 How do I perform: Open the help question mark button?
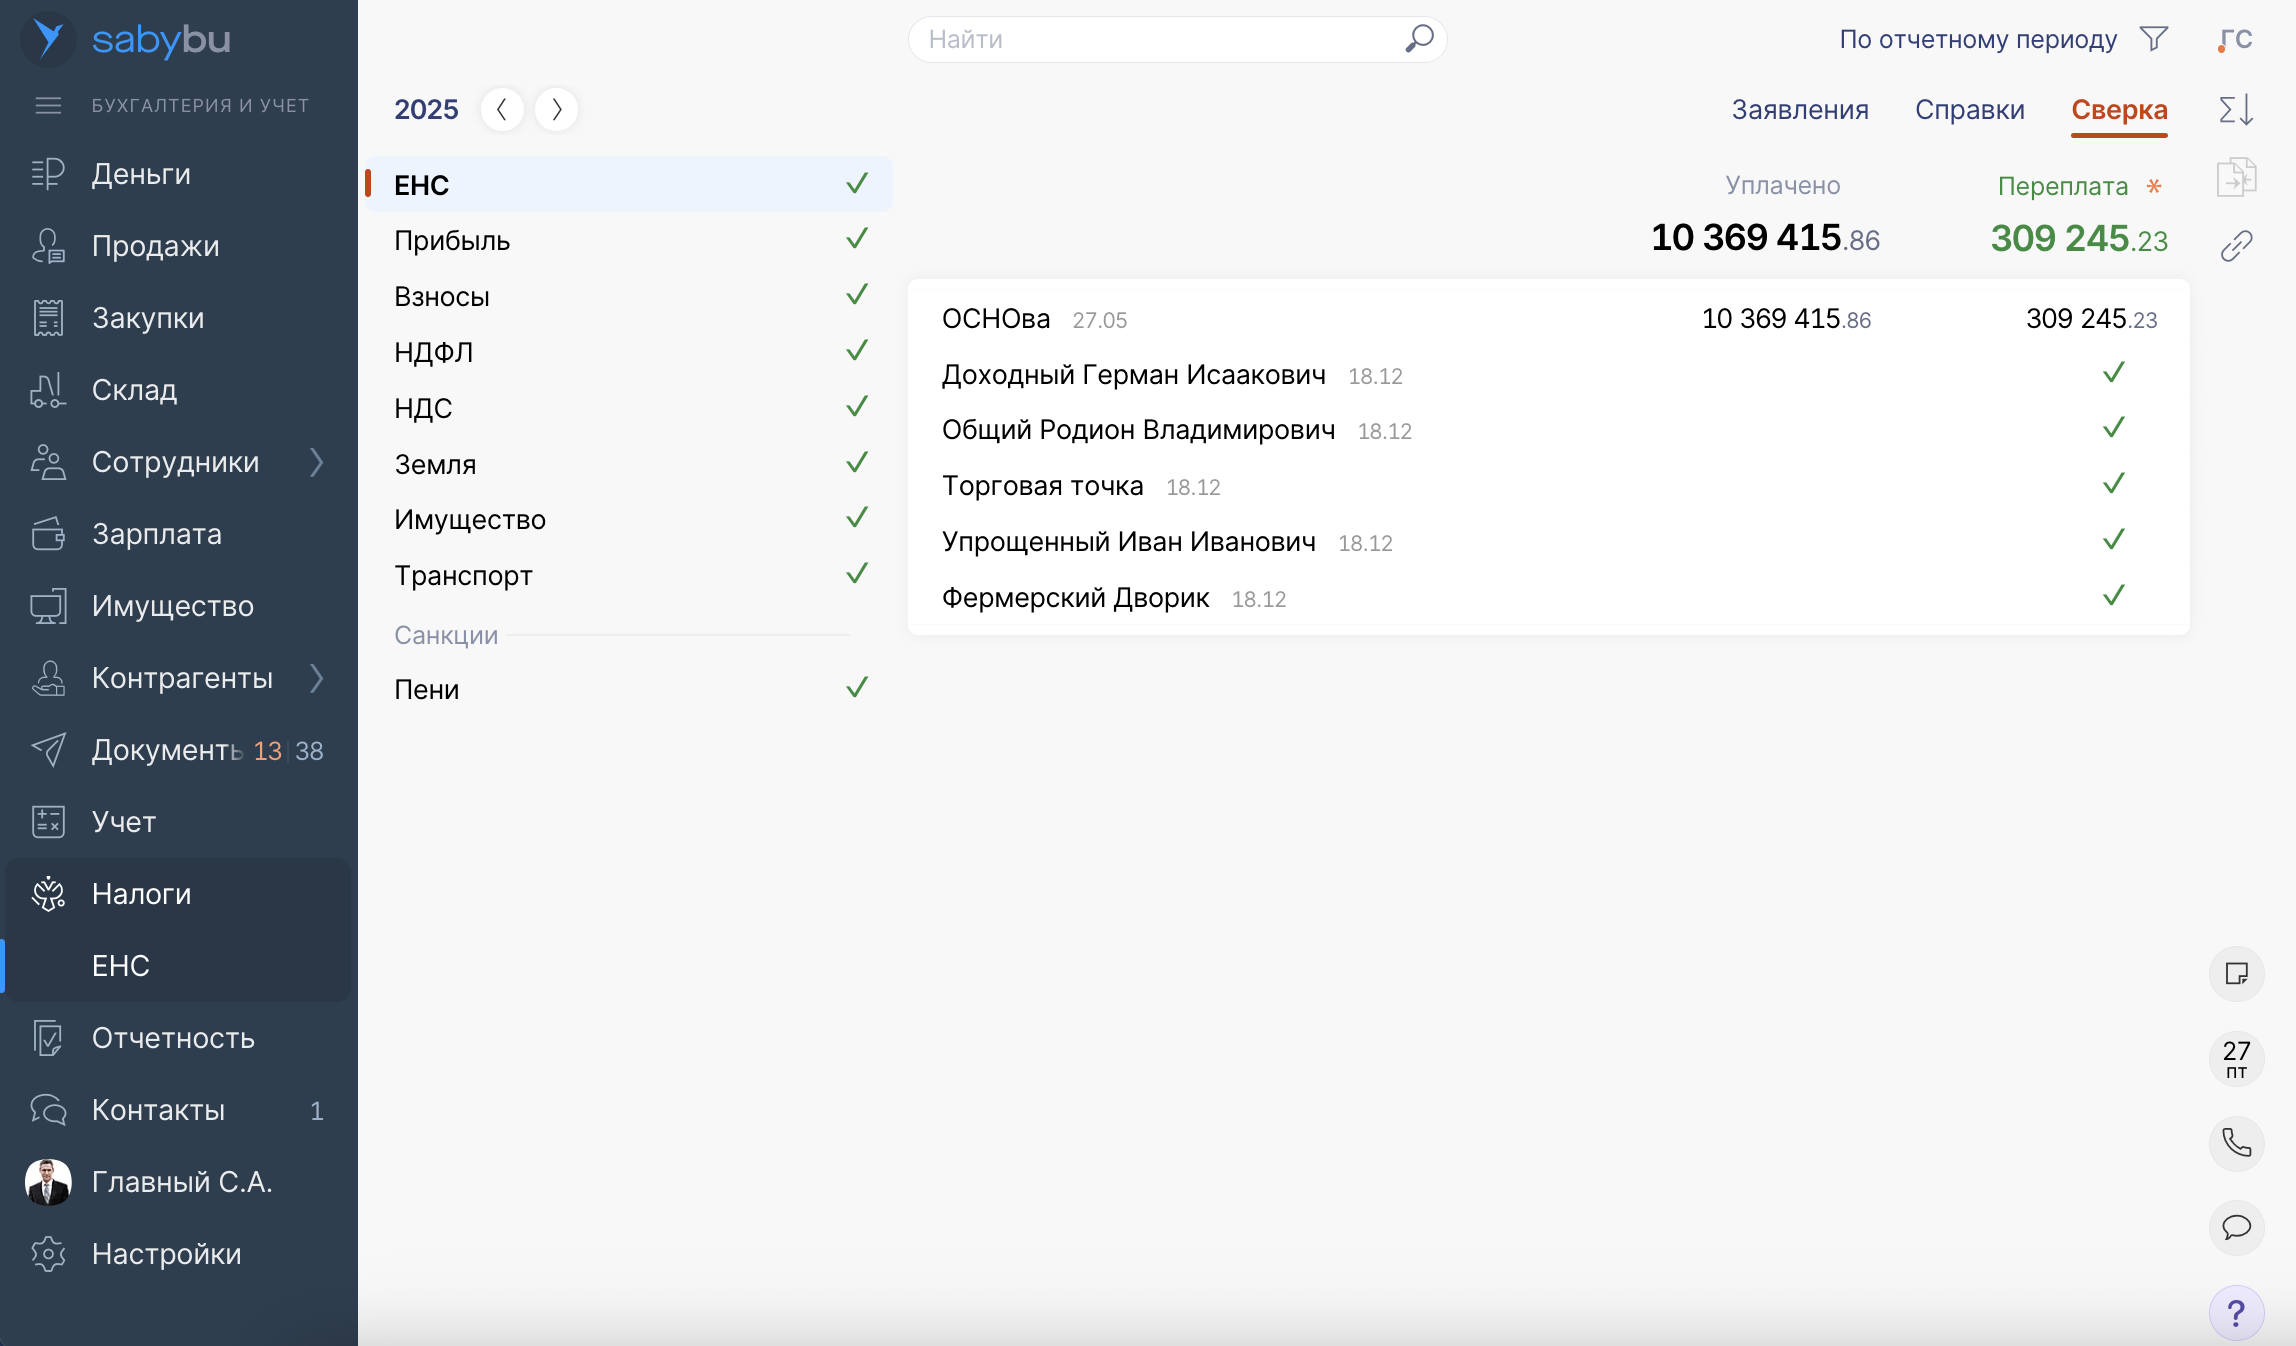(x=2236, y=1313)
